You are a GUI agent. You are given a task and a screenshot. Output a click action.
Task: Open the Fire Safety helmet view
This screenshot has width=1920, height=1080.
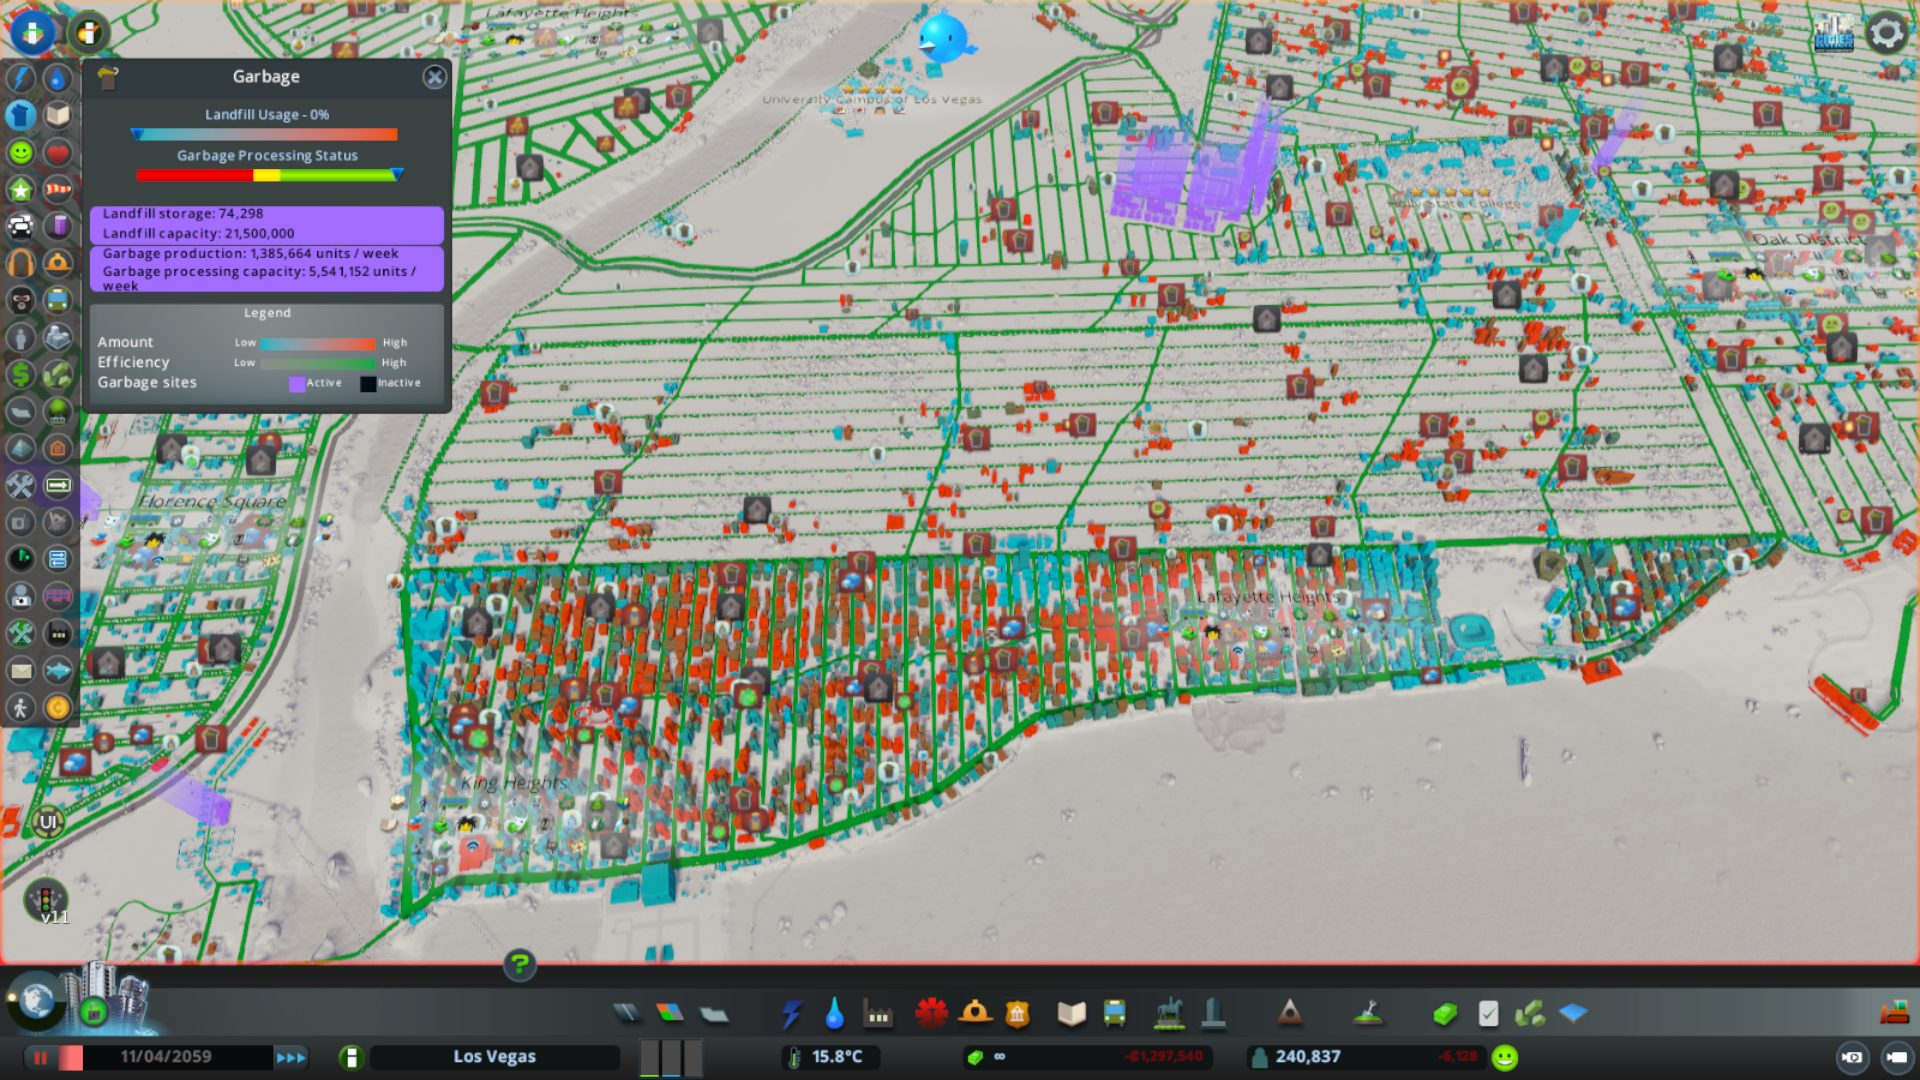pyautogui.click(x=58, y=263)
